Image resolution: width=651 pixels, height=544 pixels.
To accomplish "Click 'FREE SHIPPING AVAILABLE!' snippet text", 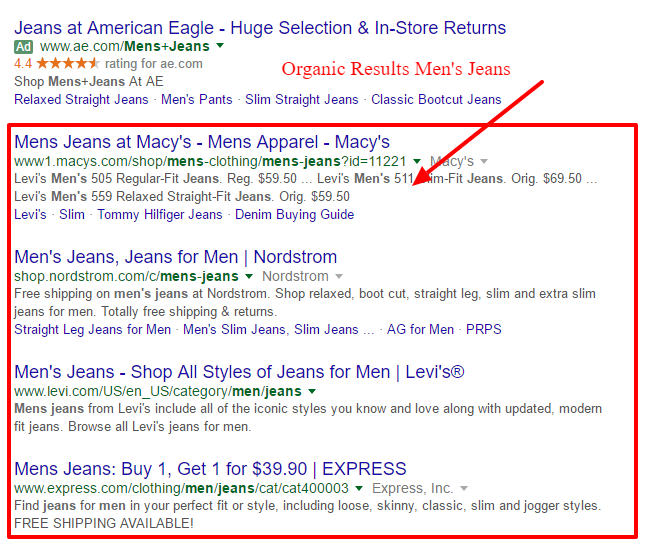I will (x=104, y=524).
